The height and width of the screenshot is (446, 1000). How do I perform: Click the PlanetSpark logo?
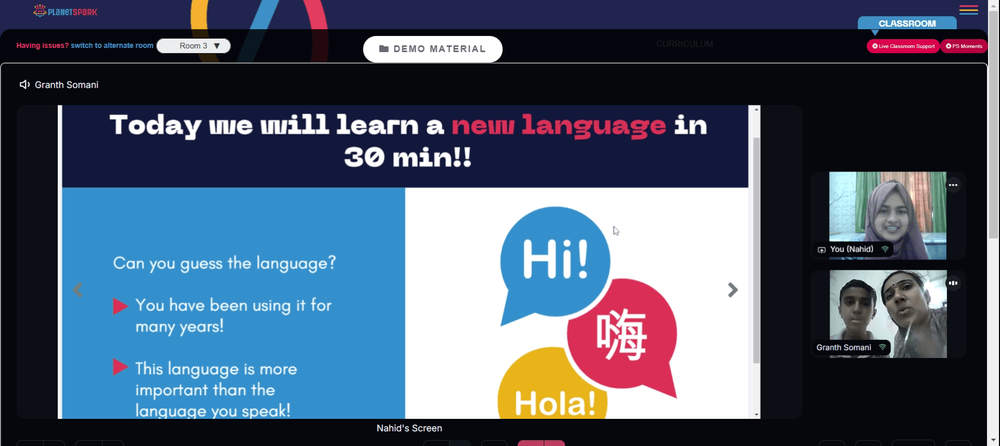click(x=65, y=11)
